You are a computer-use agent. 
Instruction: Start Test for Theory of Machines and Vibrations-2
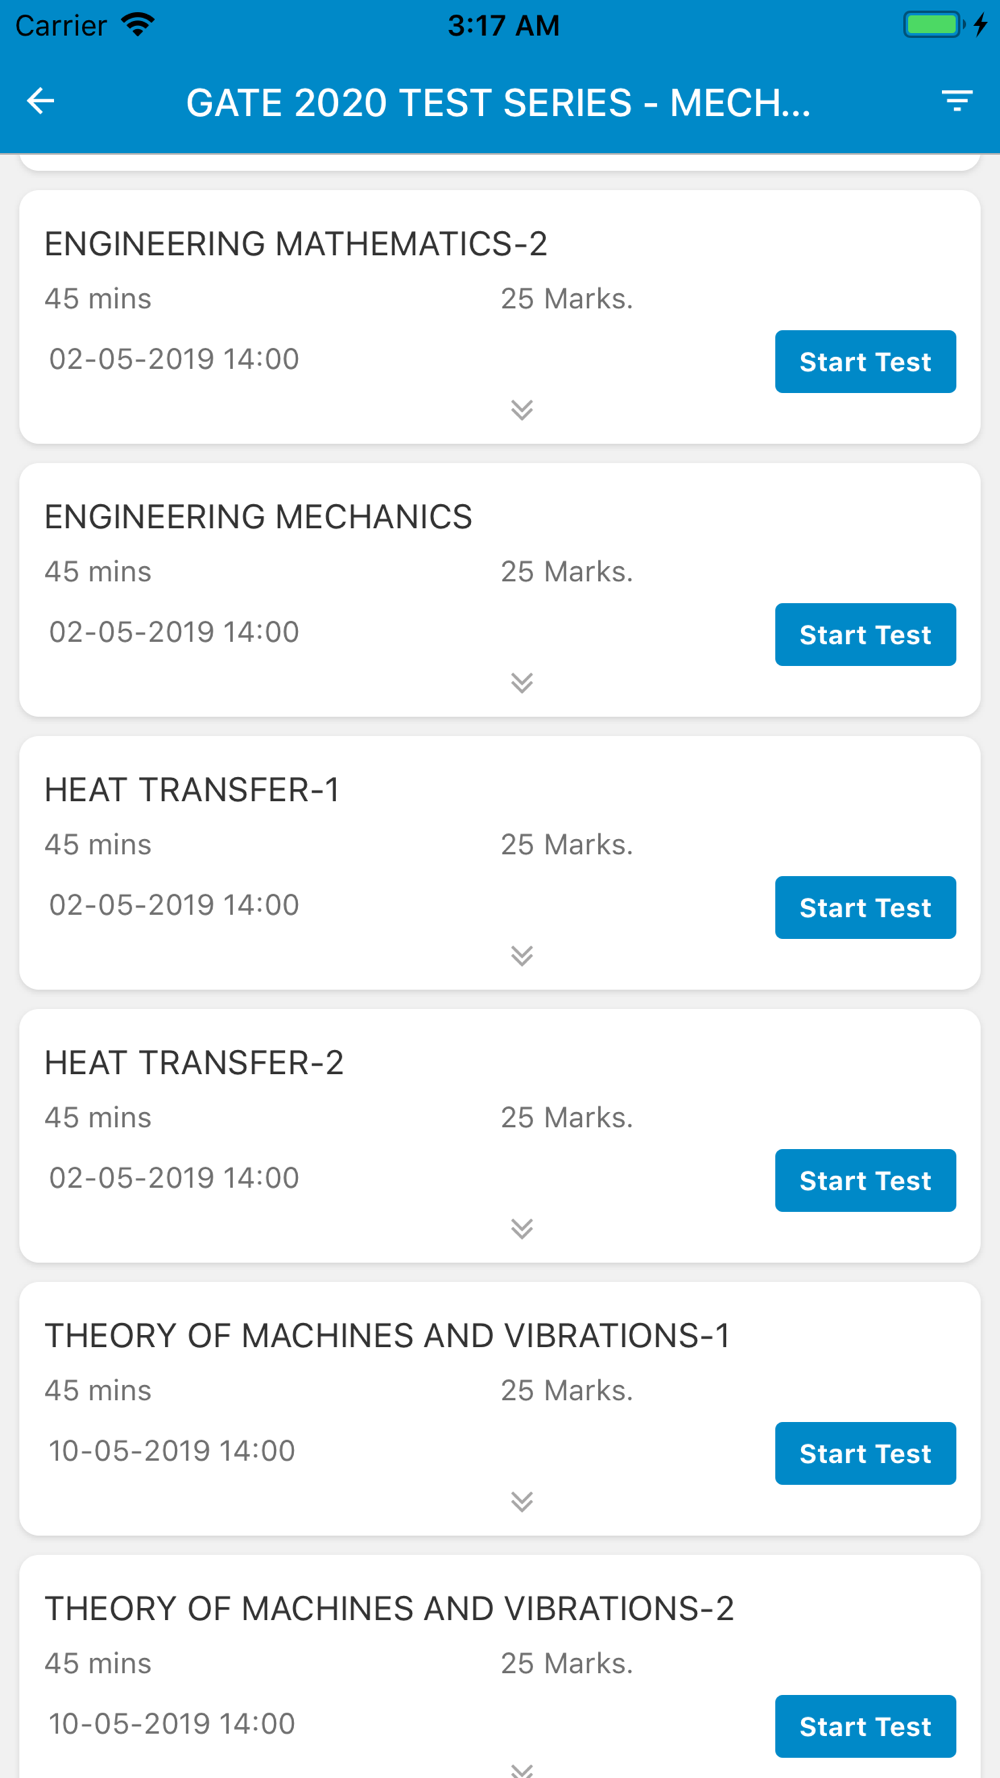865,1727
